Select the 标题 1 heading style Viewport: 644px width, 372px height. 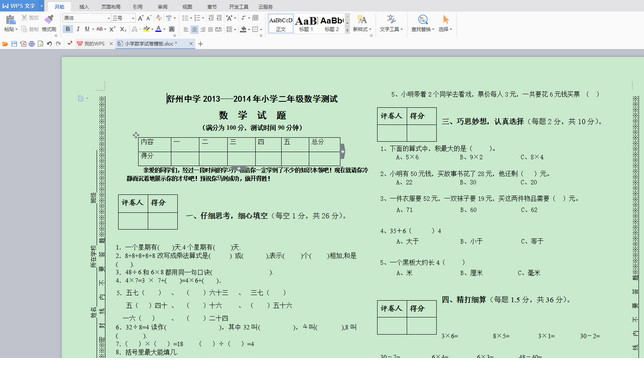[x=306, y=23]
